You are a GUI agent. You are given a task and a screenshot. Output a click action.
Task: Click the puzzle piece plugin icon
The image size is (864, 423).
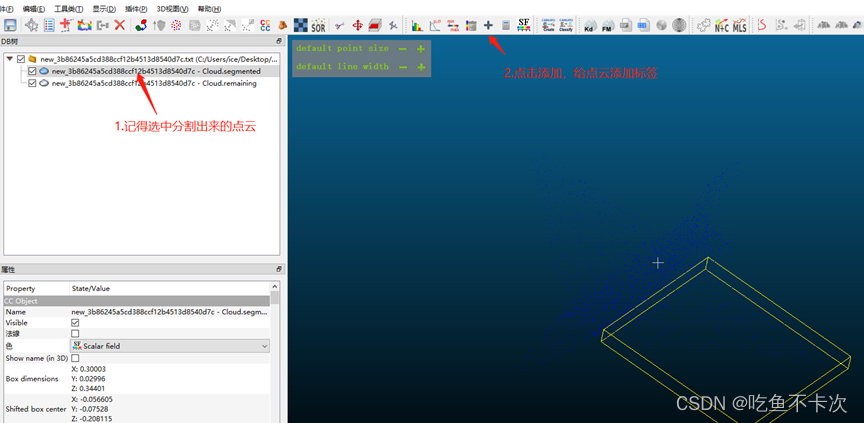pyautogui.click(x=704, y=25)
